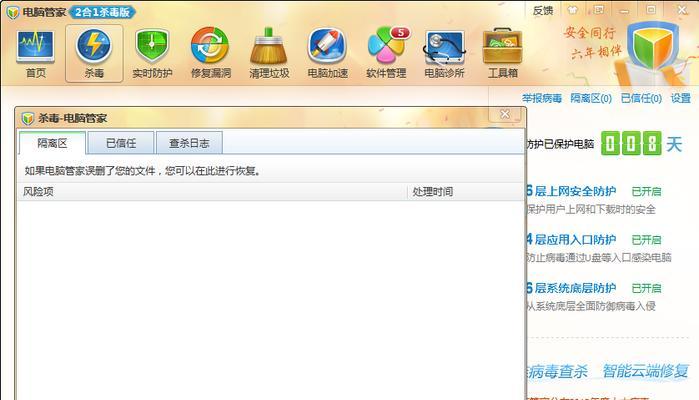Toggle 已开启 status for 系统底层防护
The image size is (699, 400).
coord(646,289)
